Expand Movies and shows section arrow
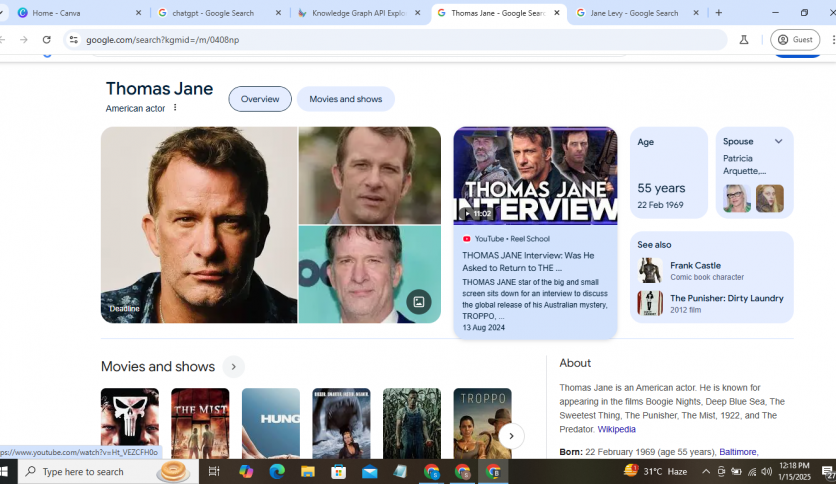 (233, 367)
